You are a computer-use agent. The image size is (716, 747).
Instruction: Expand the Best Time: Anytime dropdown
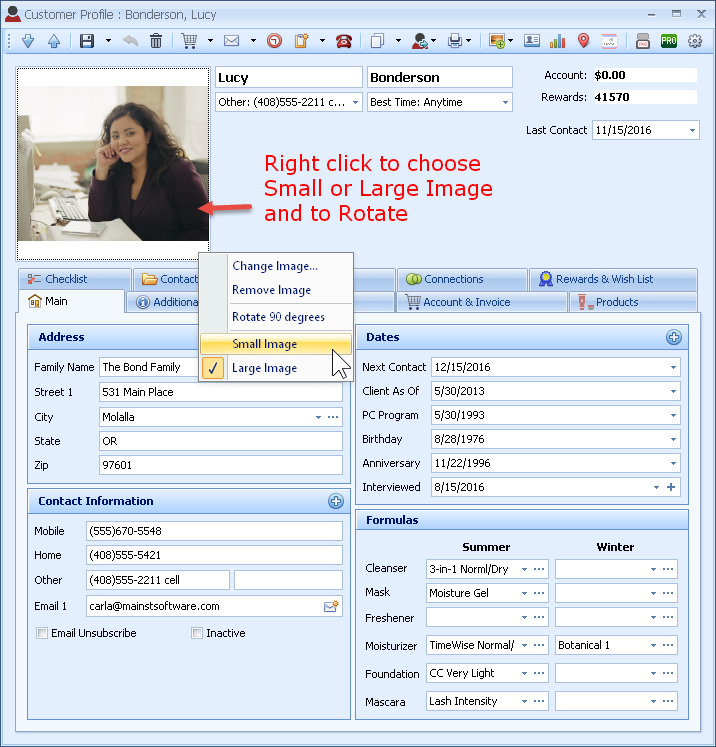505,102
